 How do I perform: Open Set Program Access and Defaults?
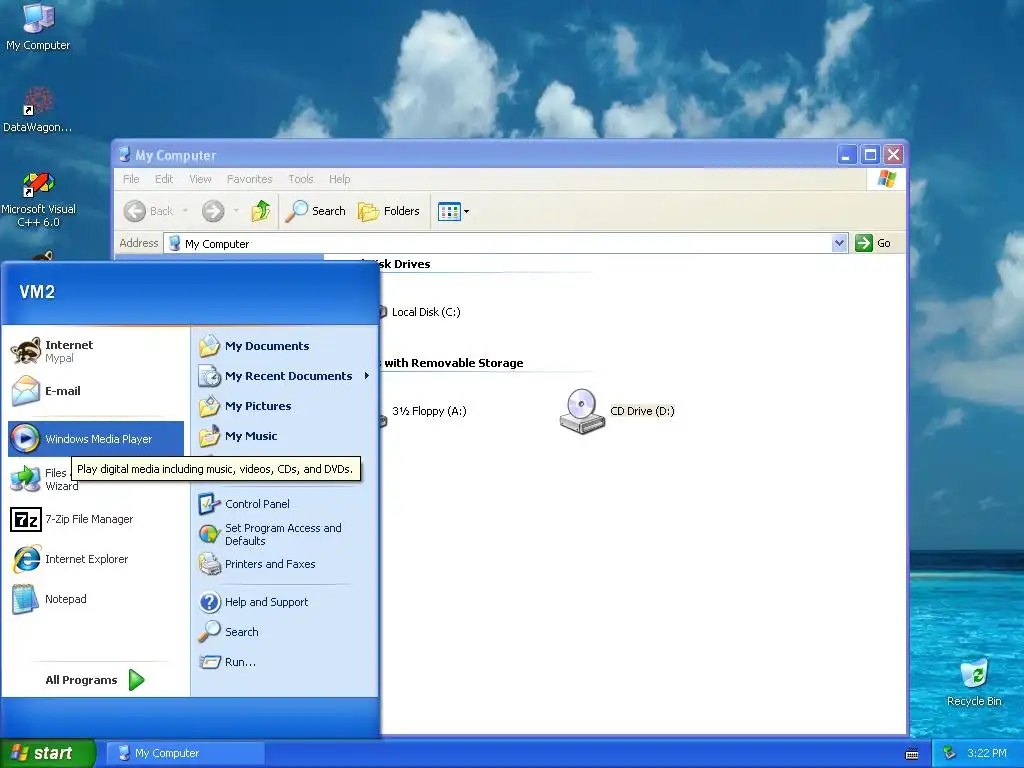(x=285, y=534)
